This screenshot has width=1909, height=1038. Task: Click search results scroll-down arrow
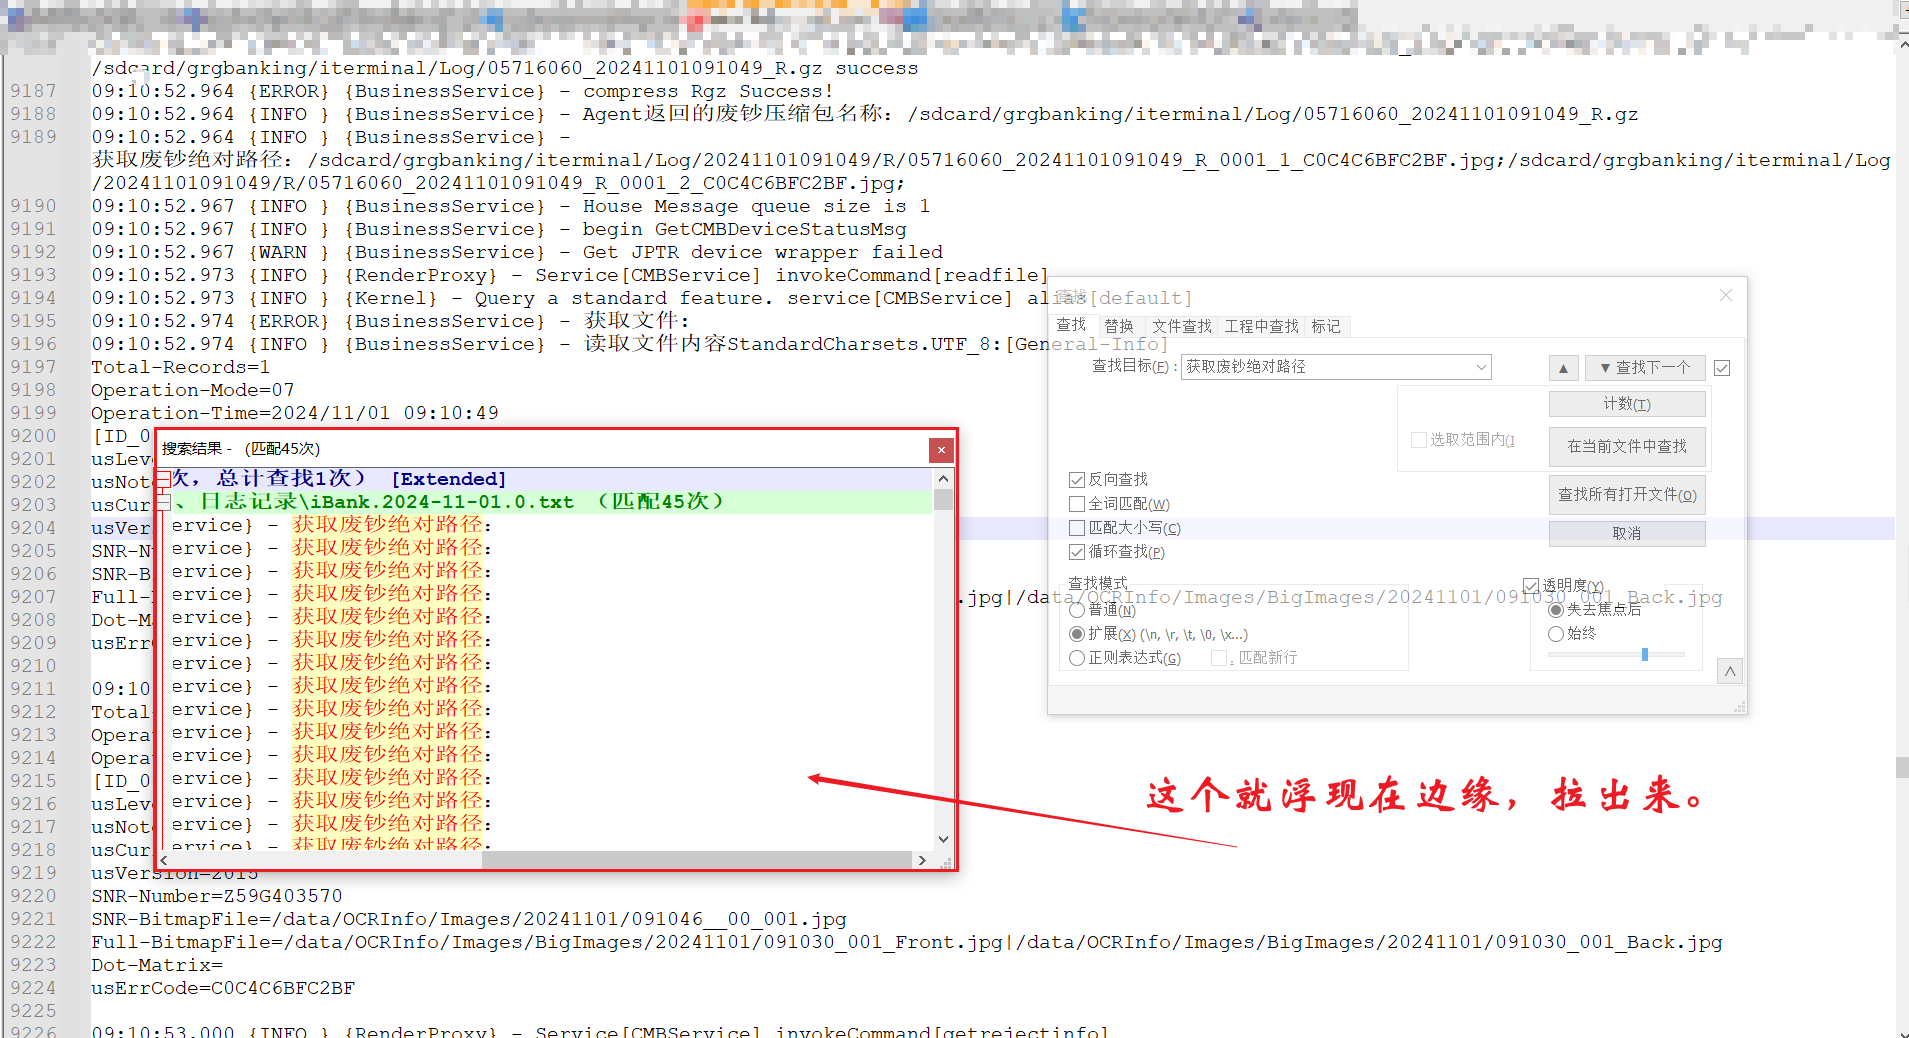coord(943,839)
